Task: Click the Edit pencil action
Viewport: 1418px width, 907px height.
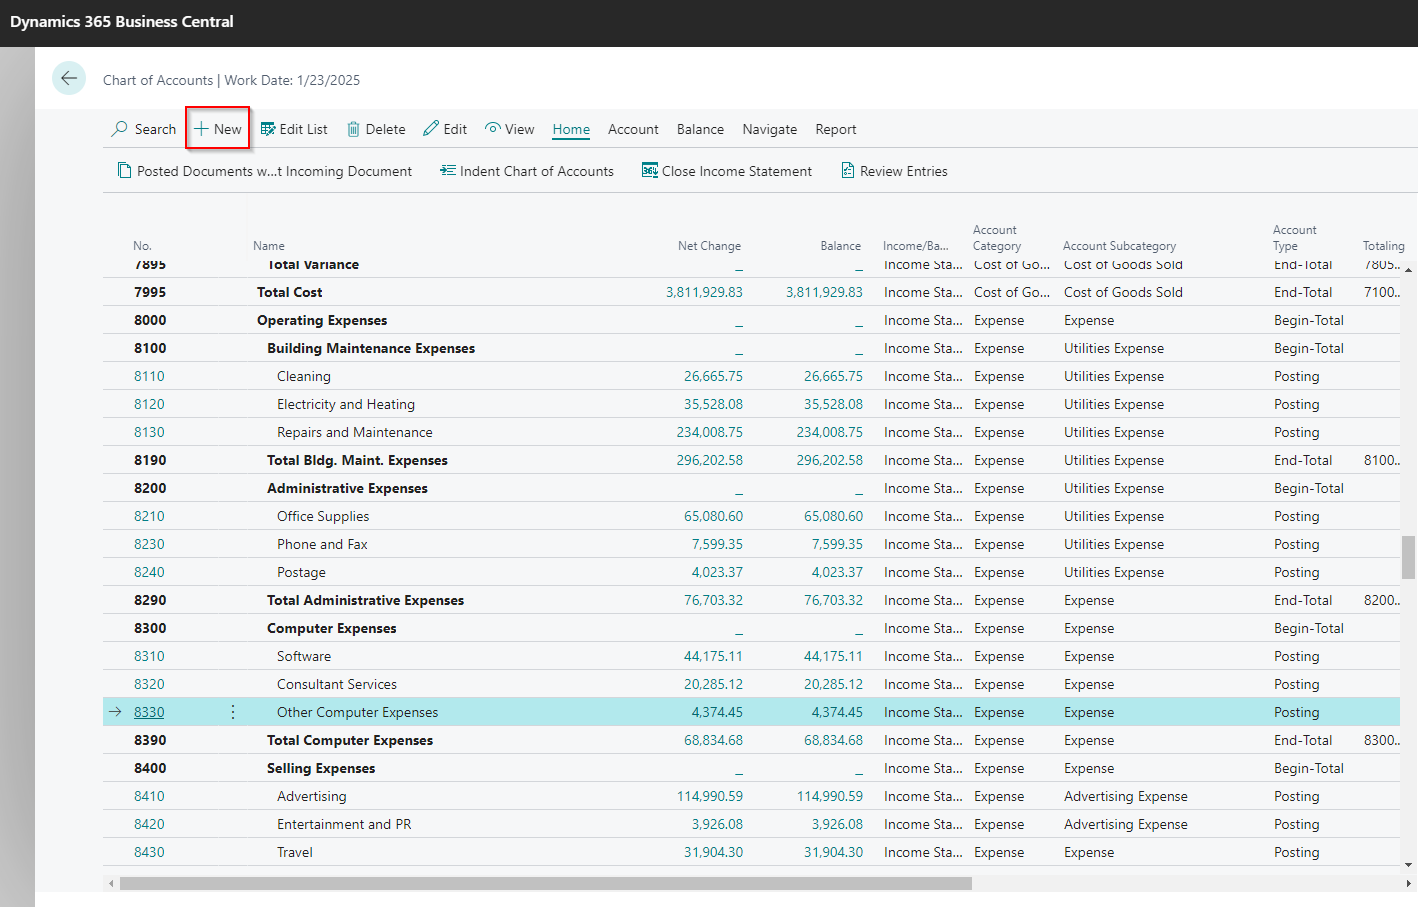Action: (445, 129)
